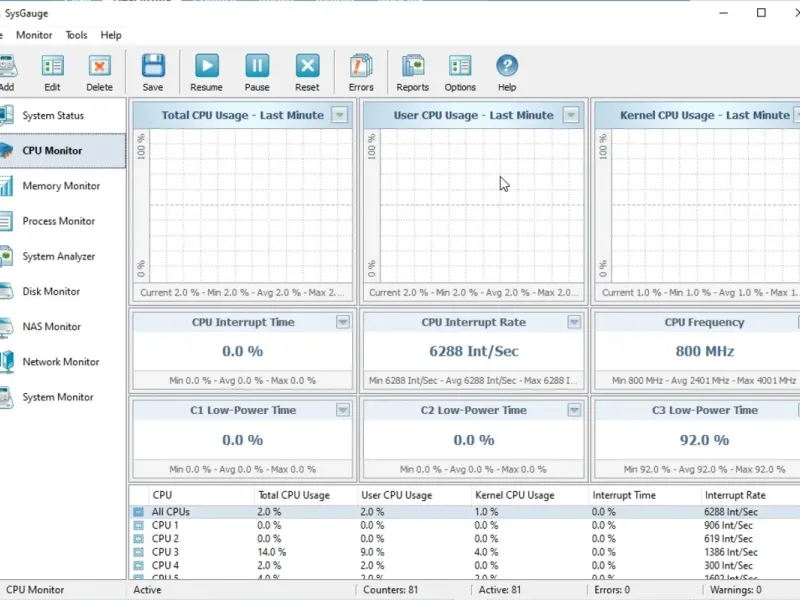Sort by the Interrupt Rate column header

point(750,495)
